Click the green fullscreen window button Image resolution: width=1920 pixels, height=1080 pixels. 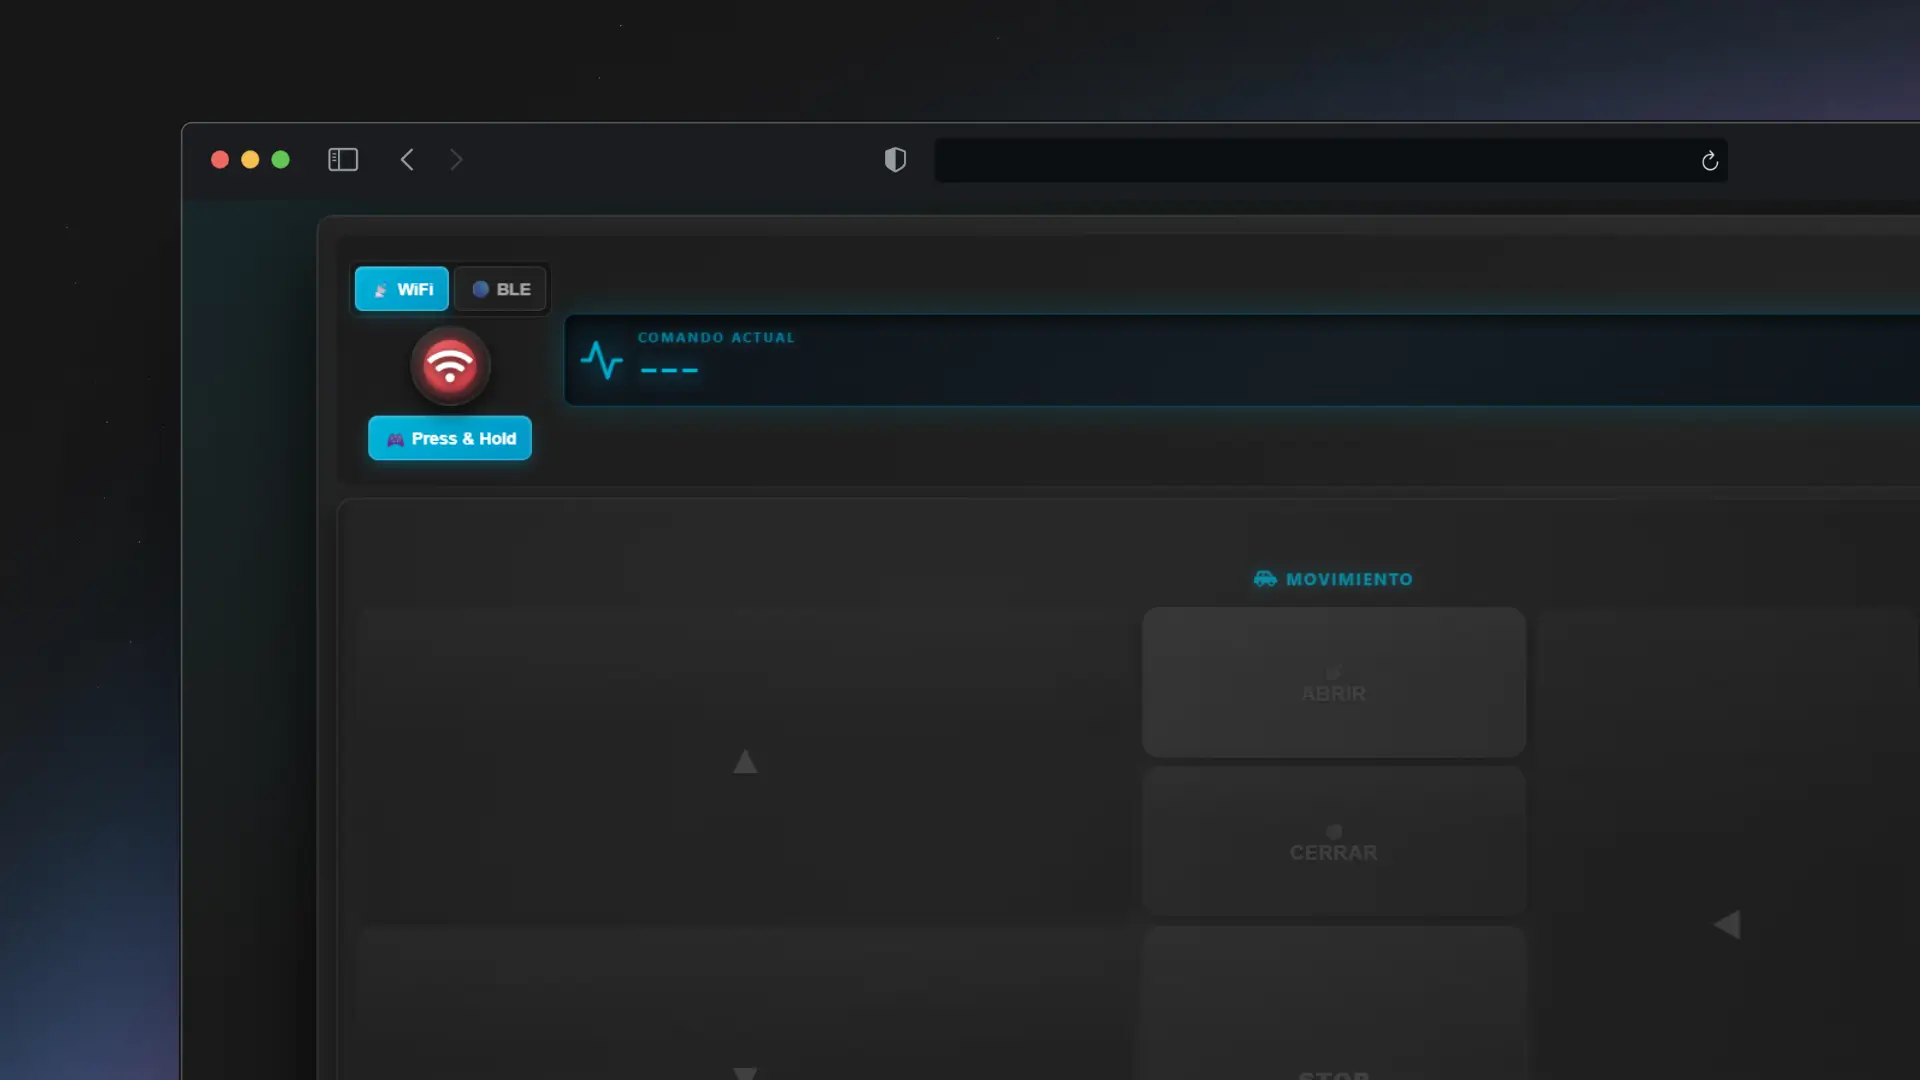click(x=281, y=160)
